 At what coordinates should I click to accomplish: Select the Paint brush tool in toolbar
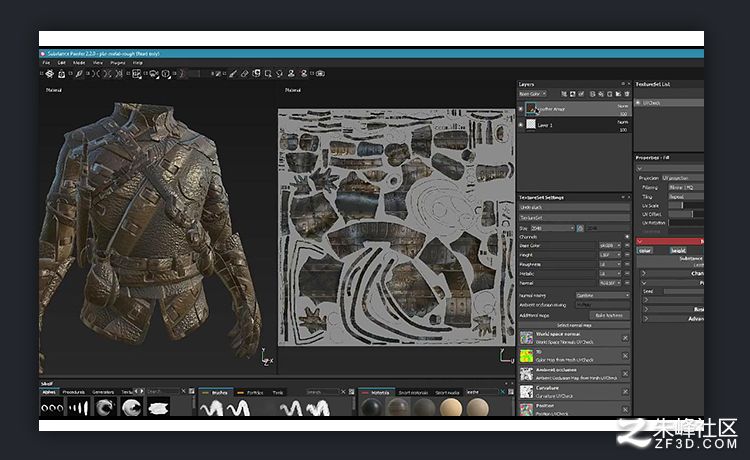[x=232, y=74]
